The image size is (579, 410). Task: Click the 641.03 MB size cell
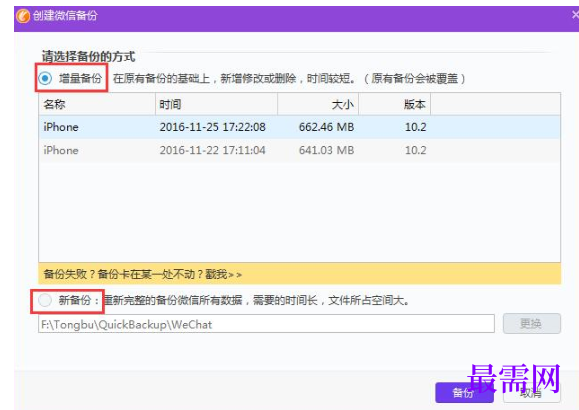326,150
